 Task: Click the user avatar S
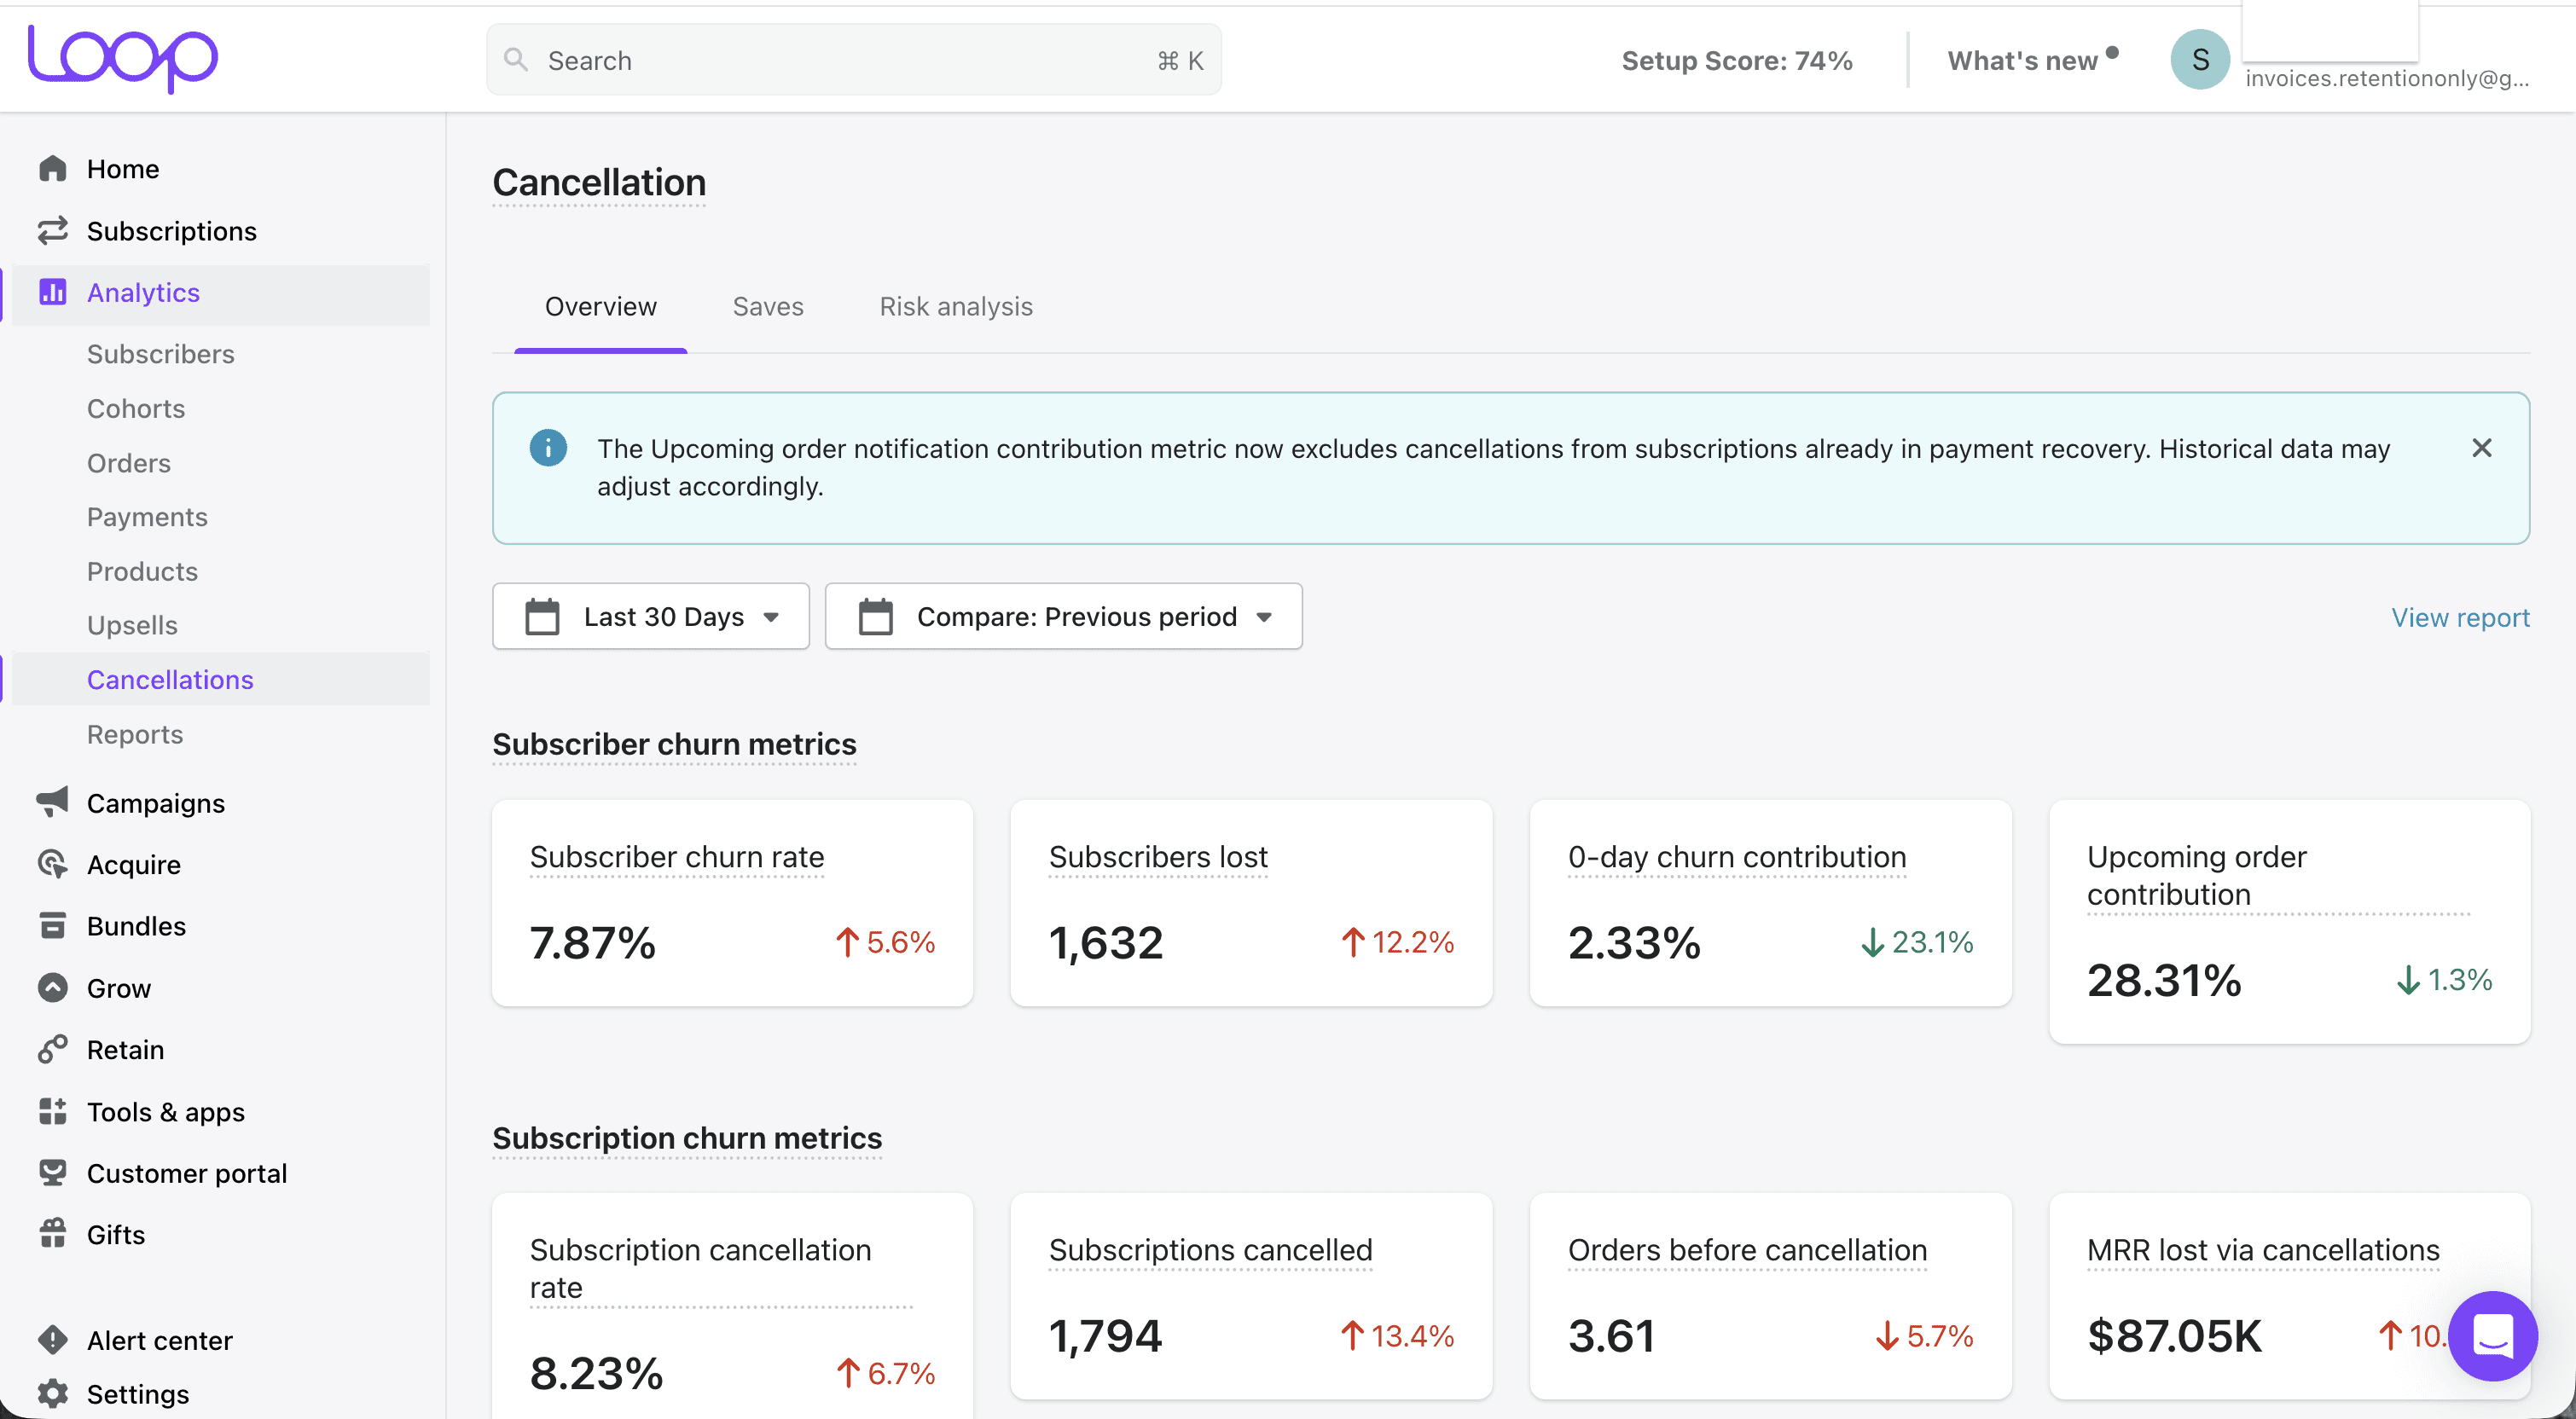tap(2199, 60)
